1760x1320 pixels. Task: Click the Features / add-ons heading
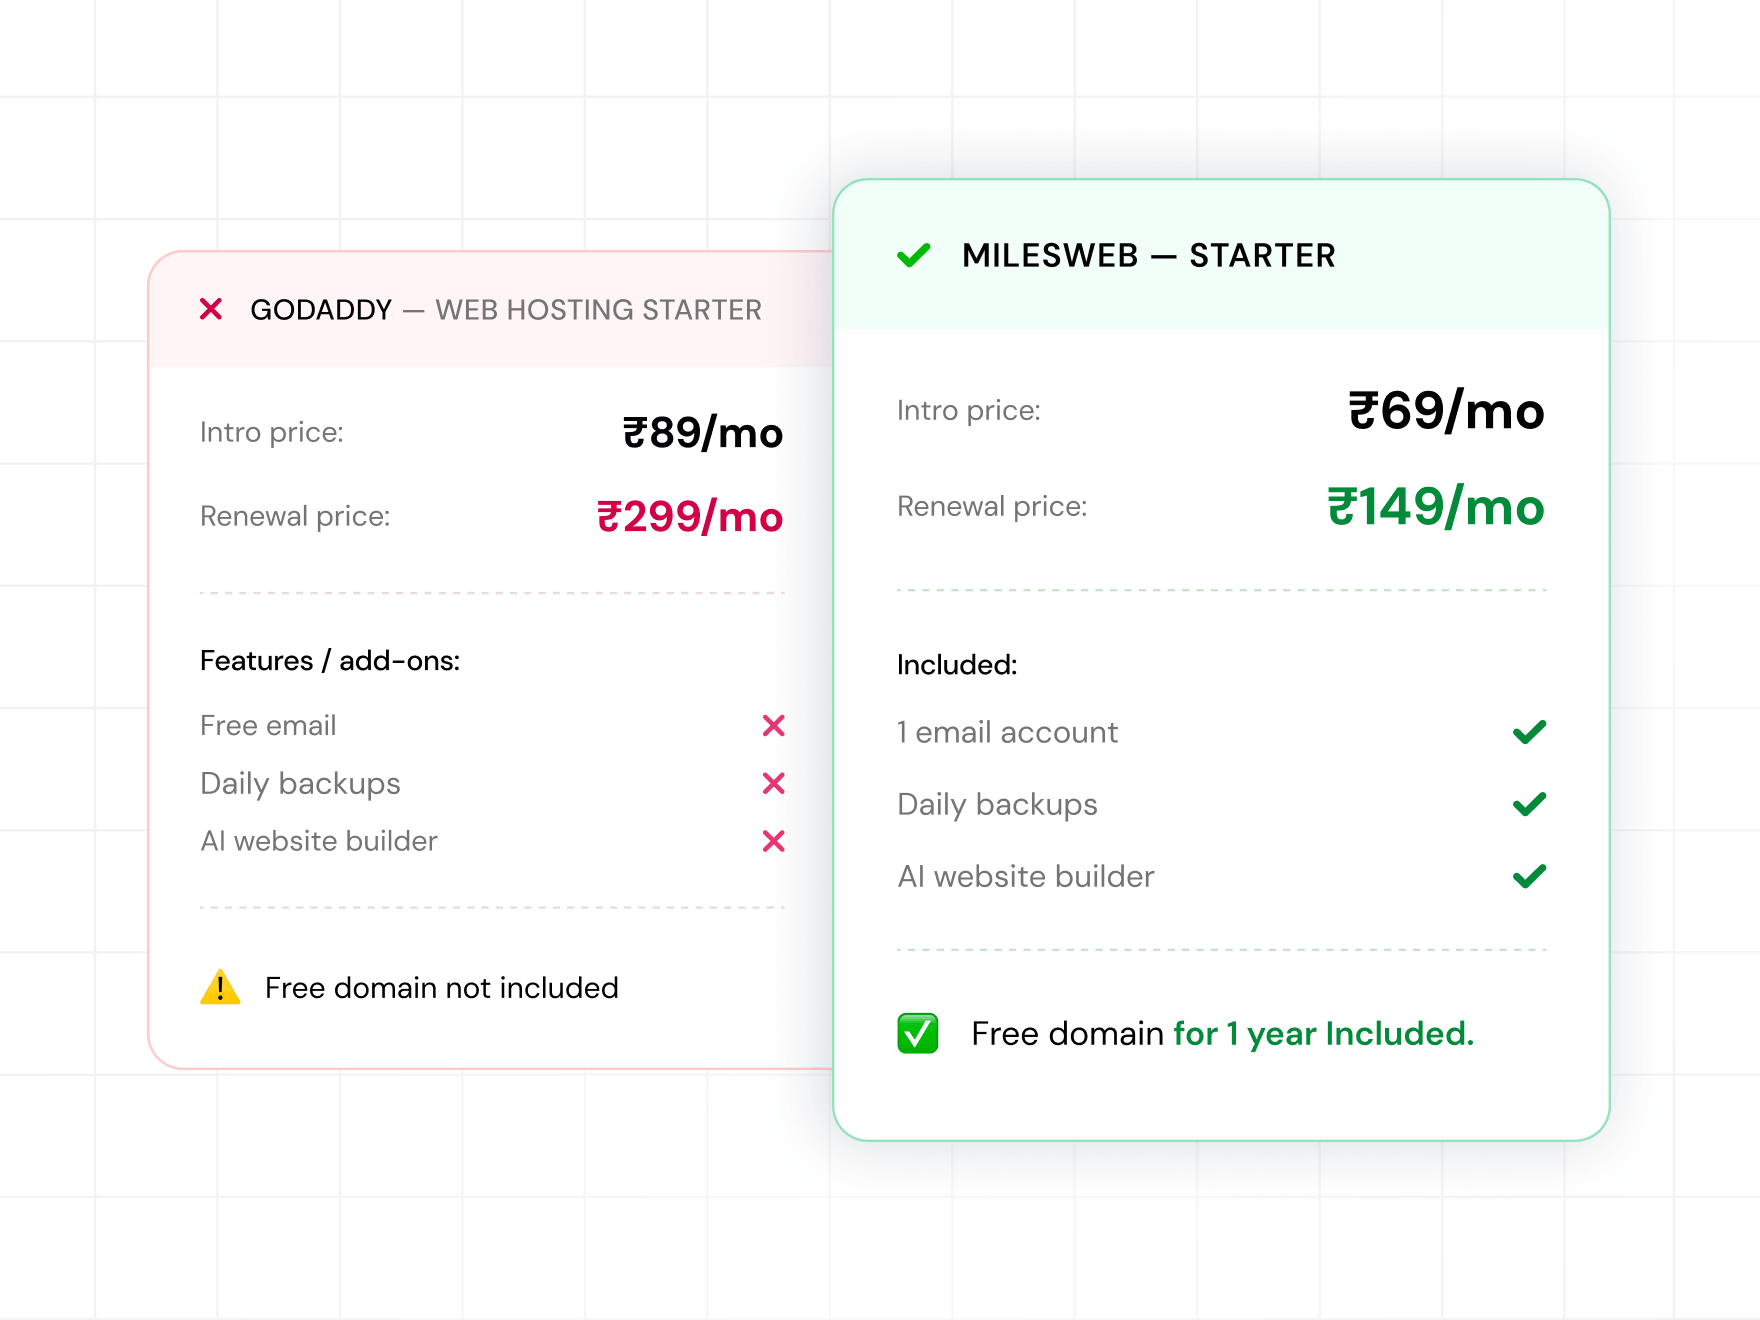pos(330,661)
